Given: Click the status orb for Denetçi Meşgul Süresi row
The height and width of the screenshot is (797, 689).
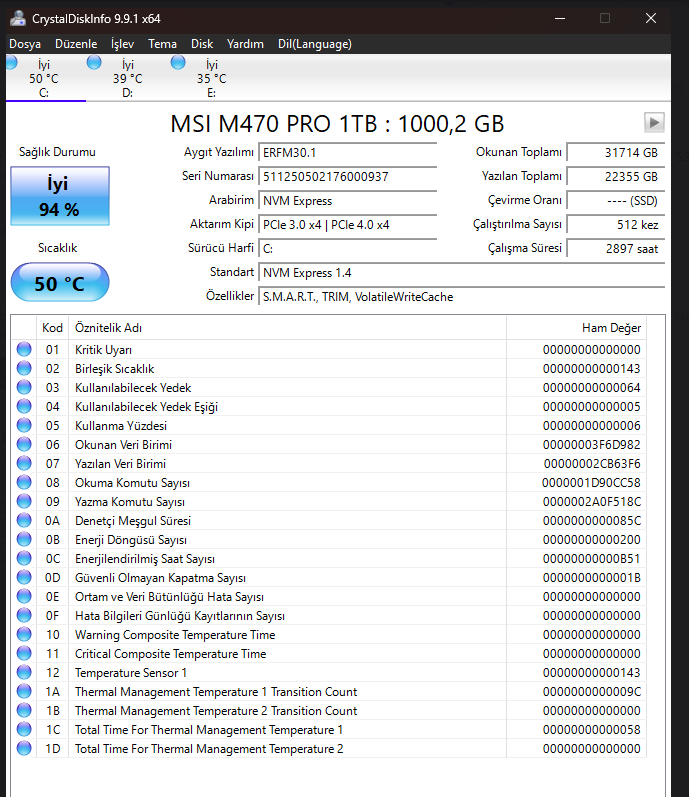Looking at the screenshot, I should point(24,520).
